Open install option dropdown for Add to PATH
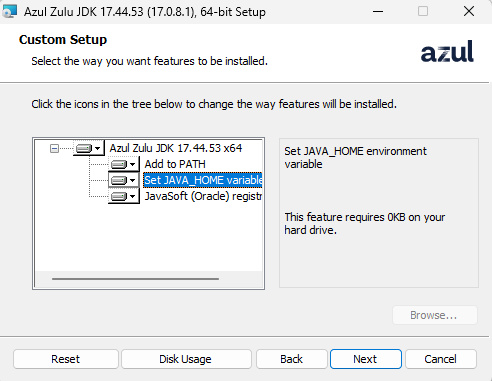This screenshot has width=492, height=381. click(123, 164)
